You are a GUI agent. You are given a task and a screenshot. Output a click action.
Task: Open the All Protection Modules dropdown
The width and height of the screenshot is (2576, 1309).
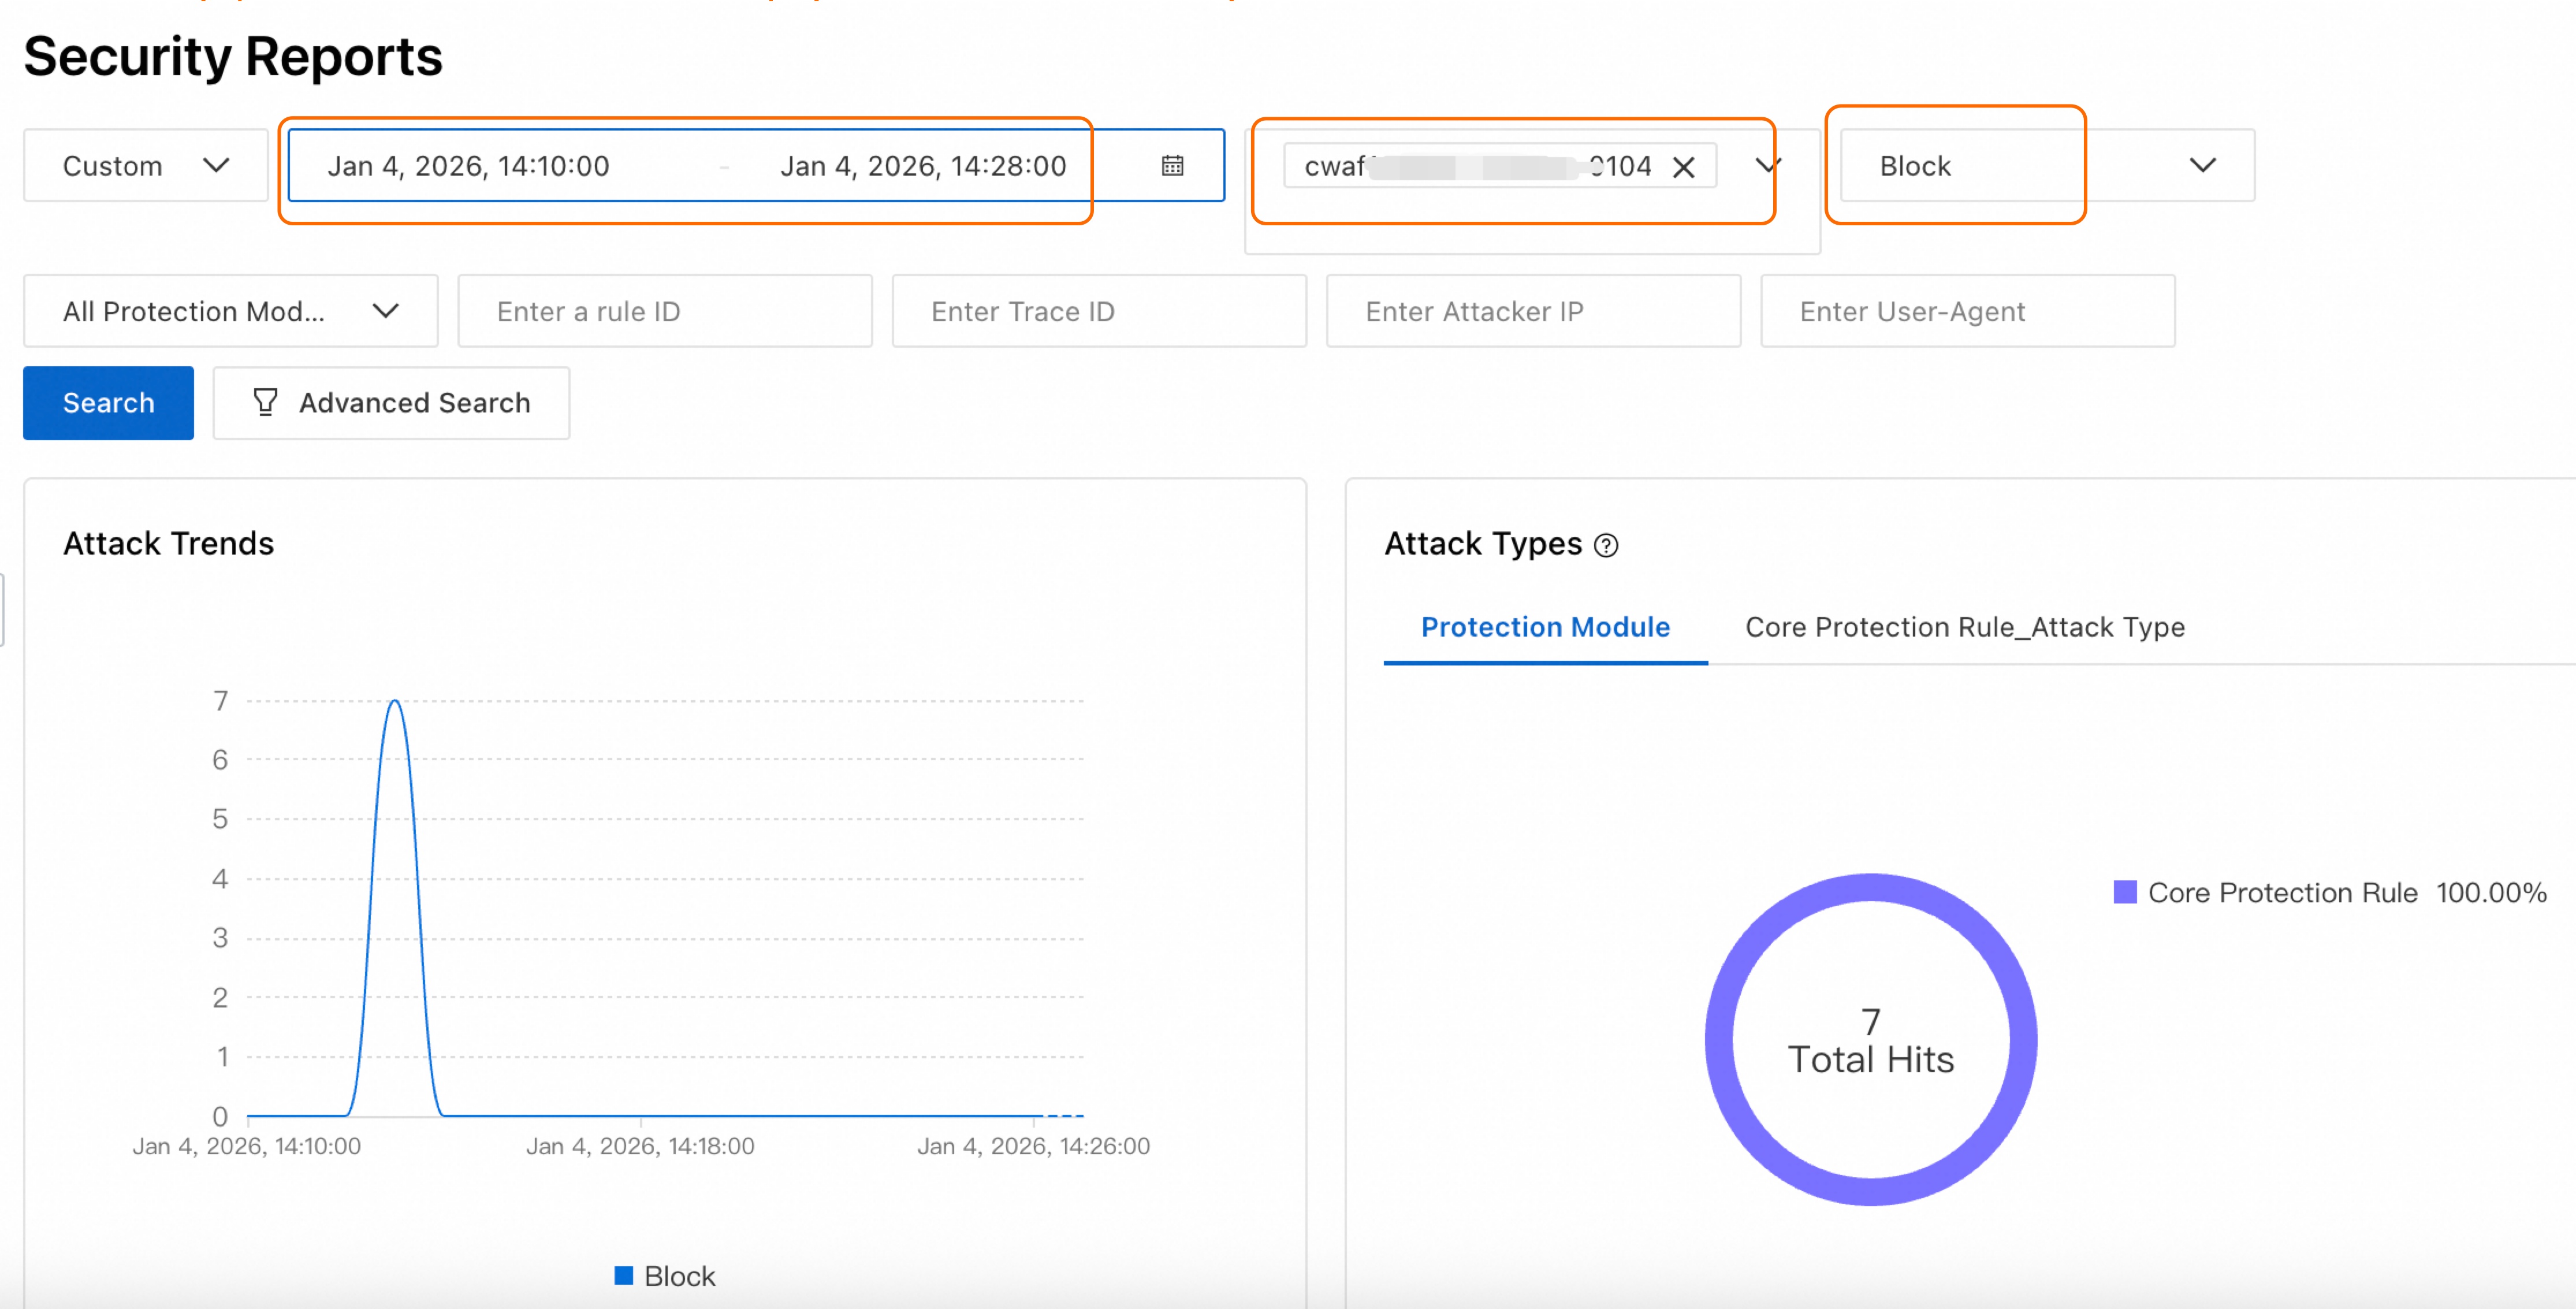(x=231, y=311)
